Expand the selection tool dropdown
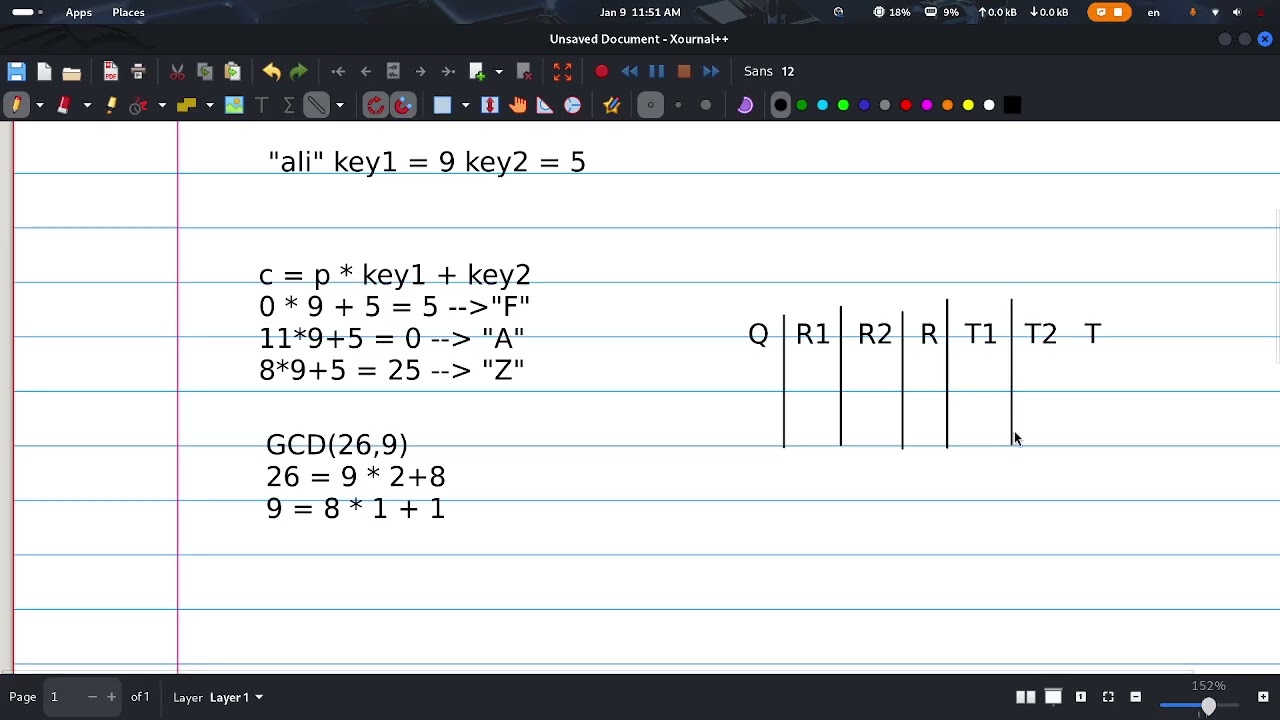 point(209,105)
